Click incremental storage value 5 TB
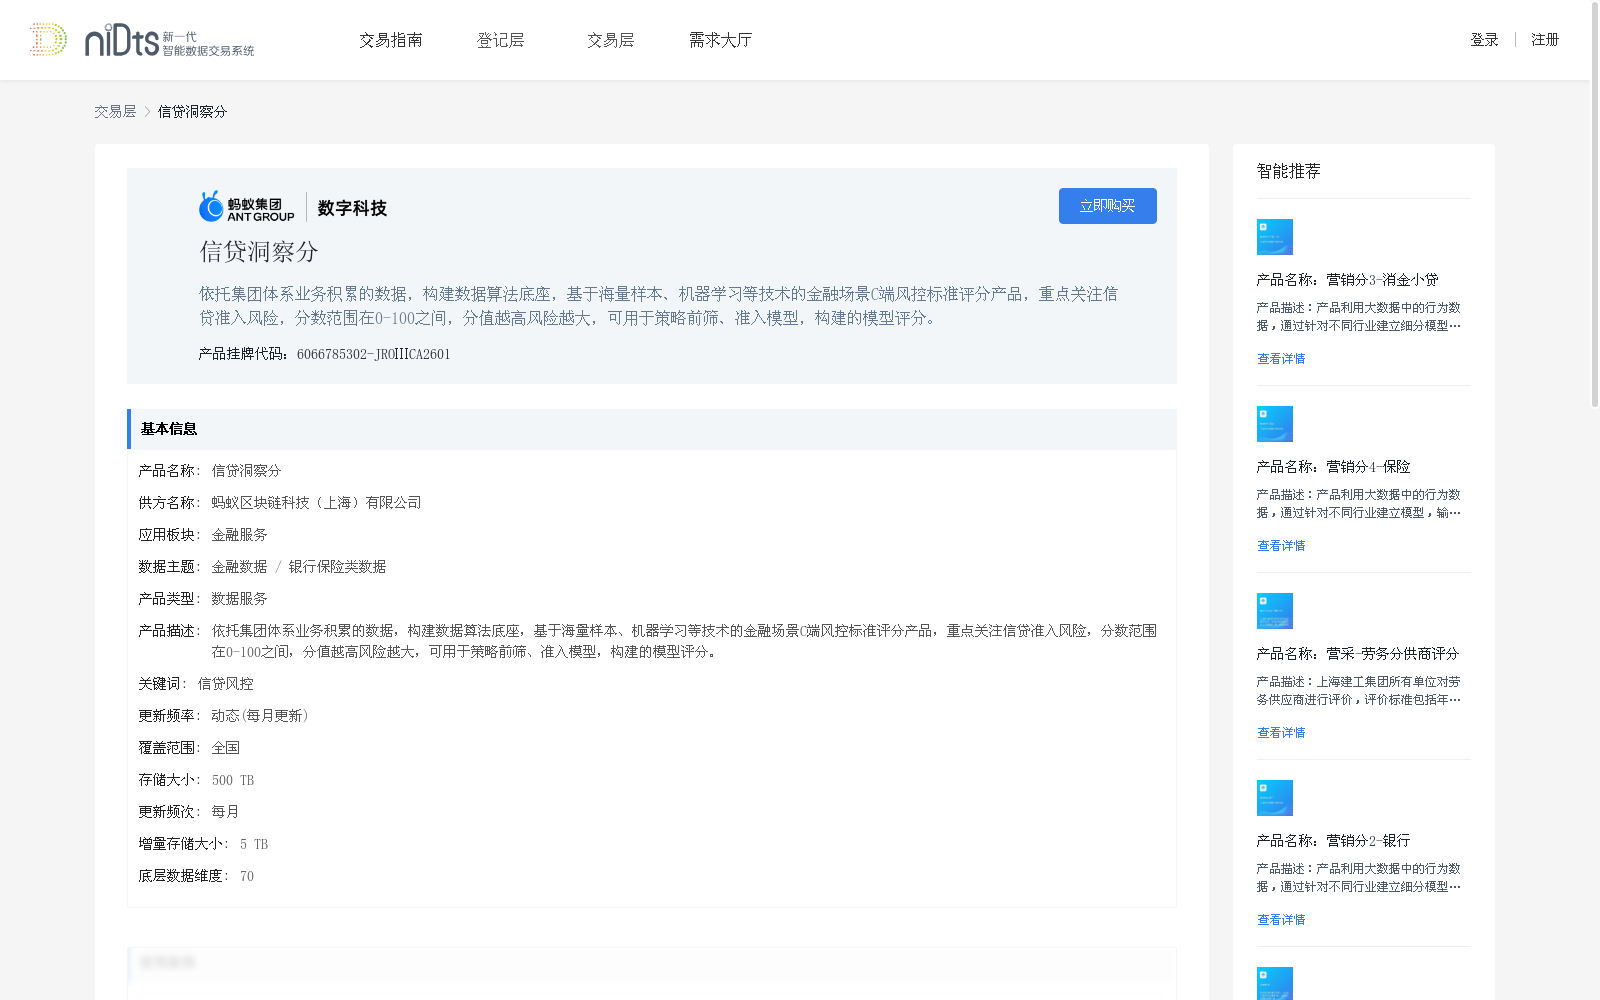 pyautogui.click(x=254, y=844)
